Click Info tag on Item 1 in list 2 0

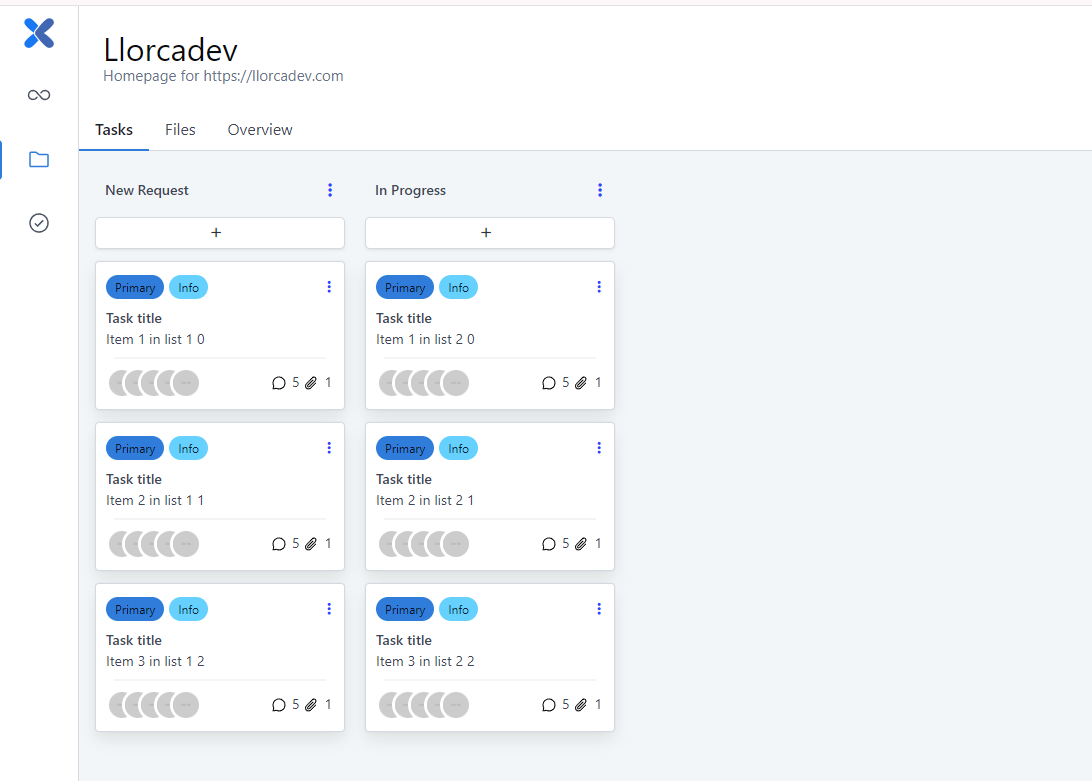click(458, 288)
